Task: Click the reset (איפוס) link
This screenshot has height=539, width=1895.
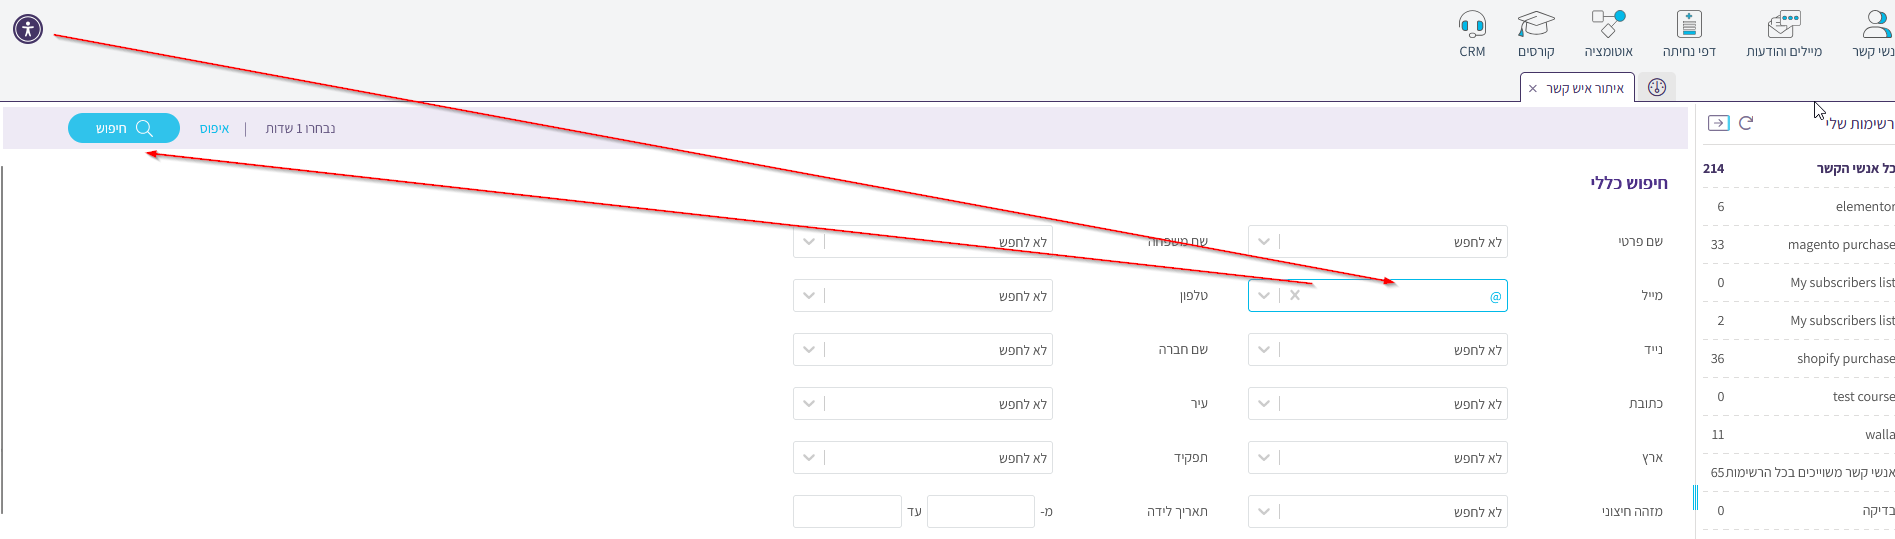Action: click(214, 129)
